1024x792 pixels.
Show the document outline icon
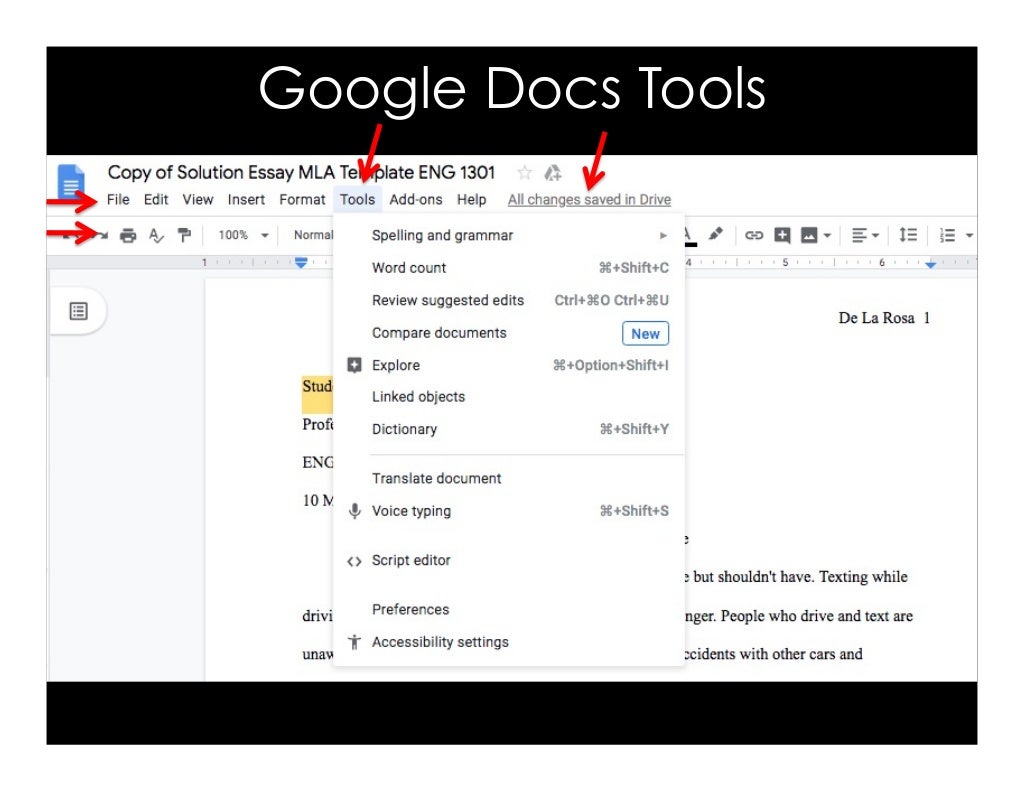pos(78,311)
